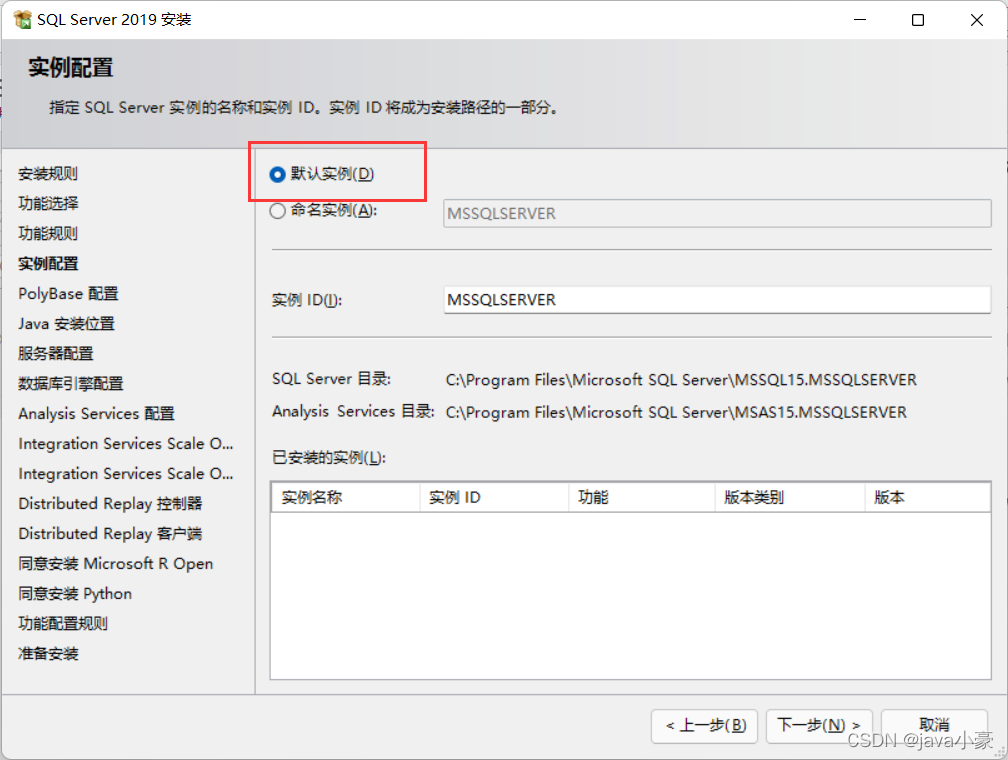Click the 实例 ID(I) label

click(307, 300)
